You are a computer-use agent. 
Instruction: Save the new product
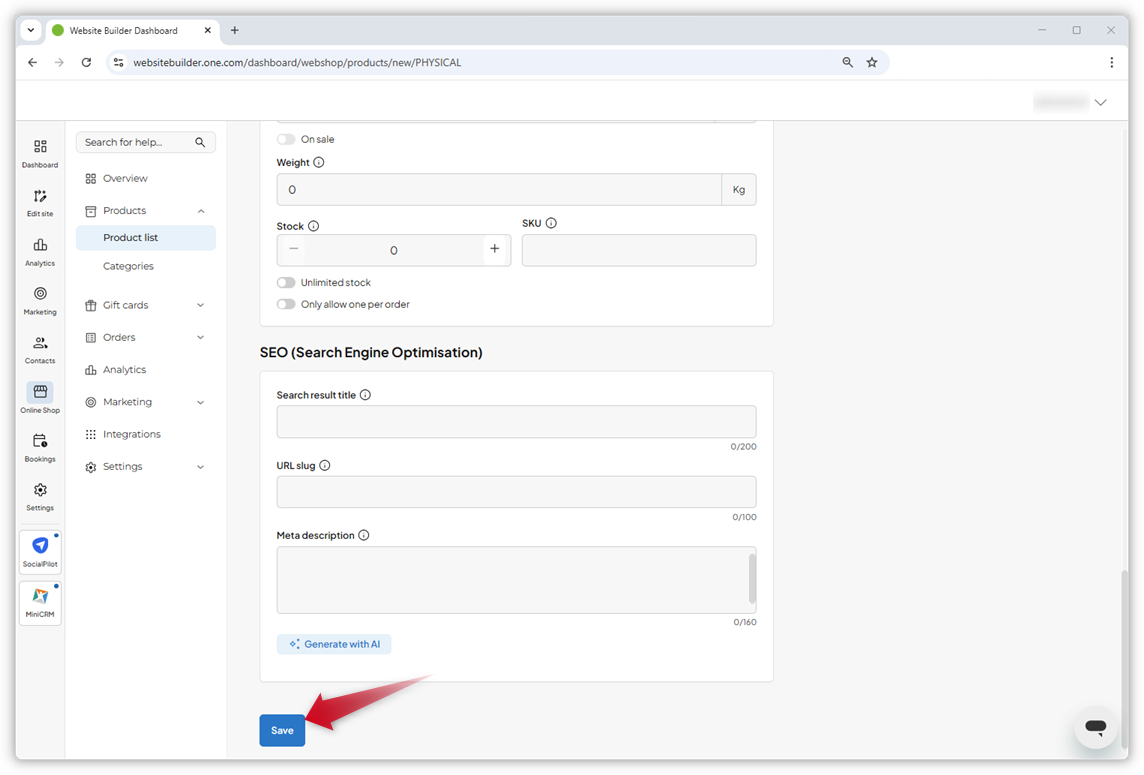point(281,731)
